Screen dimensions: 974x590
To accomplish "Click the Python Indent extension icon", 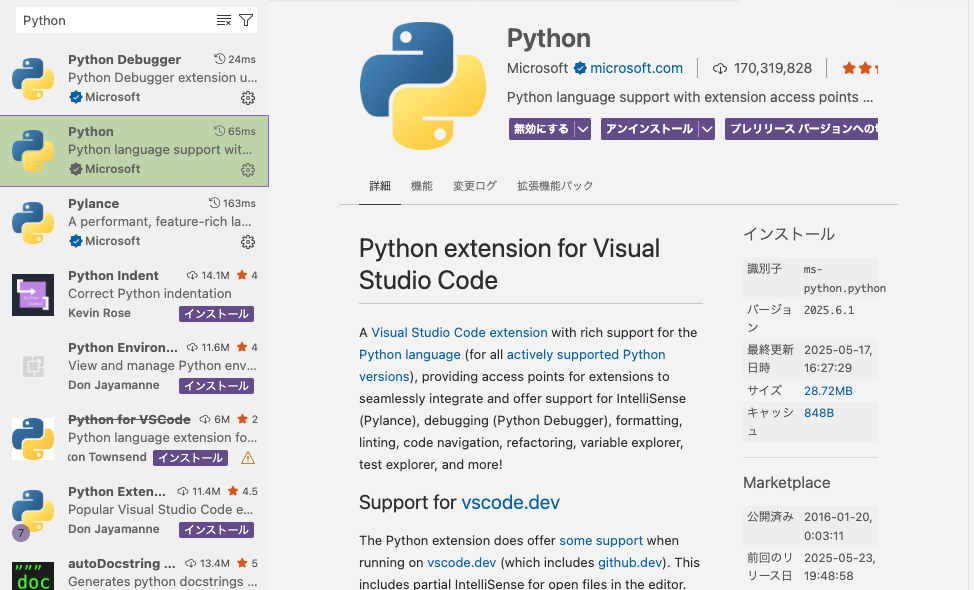I will tap(33, 295).
